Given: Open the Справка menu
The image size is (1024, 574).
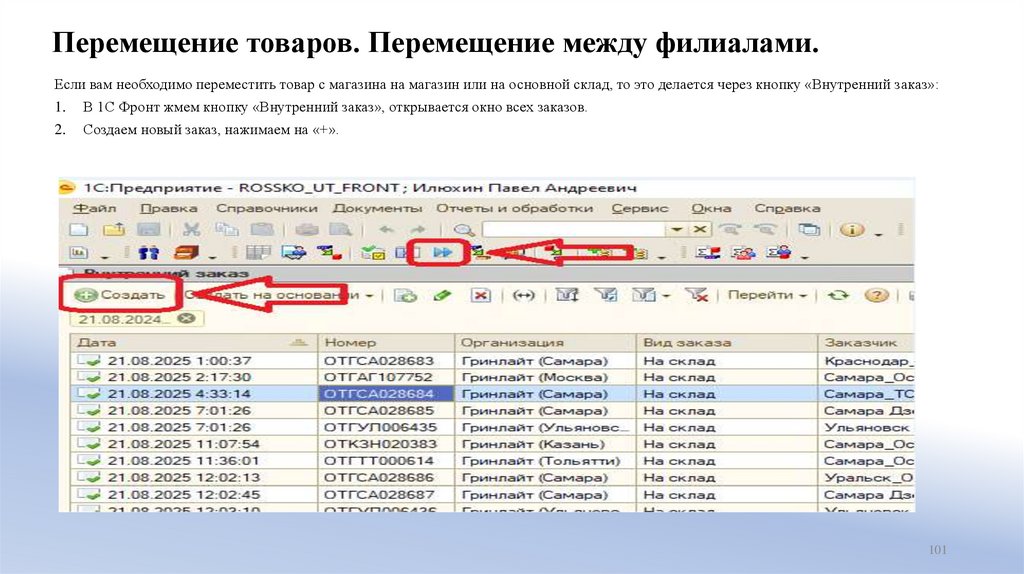Looking at the screenshot, I should 787,208.
